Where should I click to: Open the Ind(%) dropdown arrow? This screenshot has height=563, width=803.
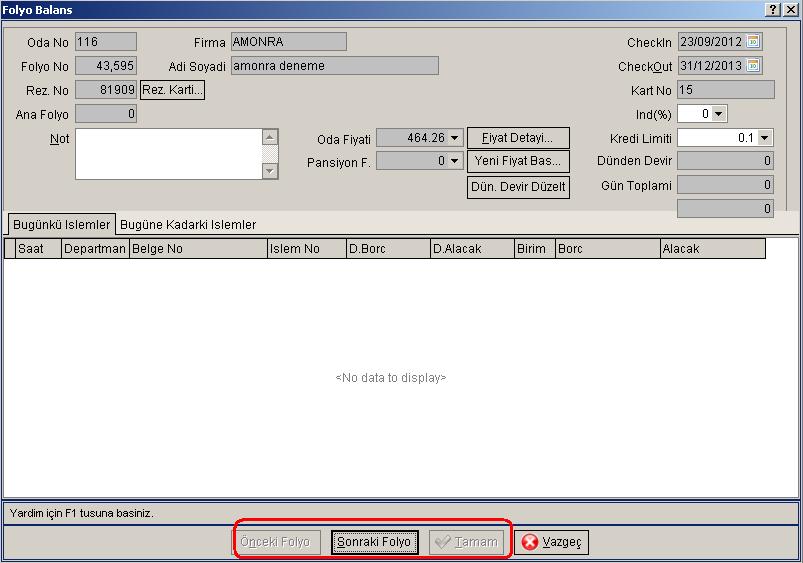pyautogui.click(x=719, y=114)
